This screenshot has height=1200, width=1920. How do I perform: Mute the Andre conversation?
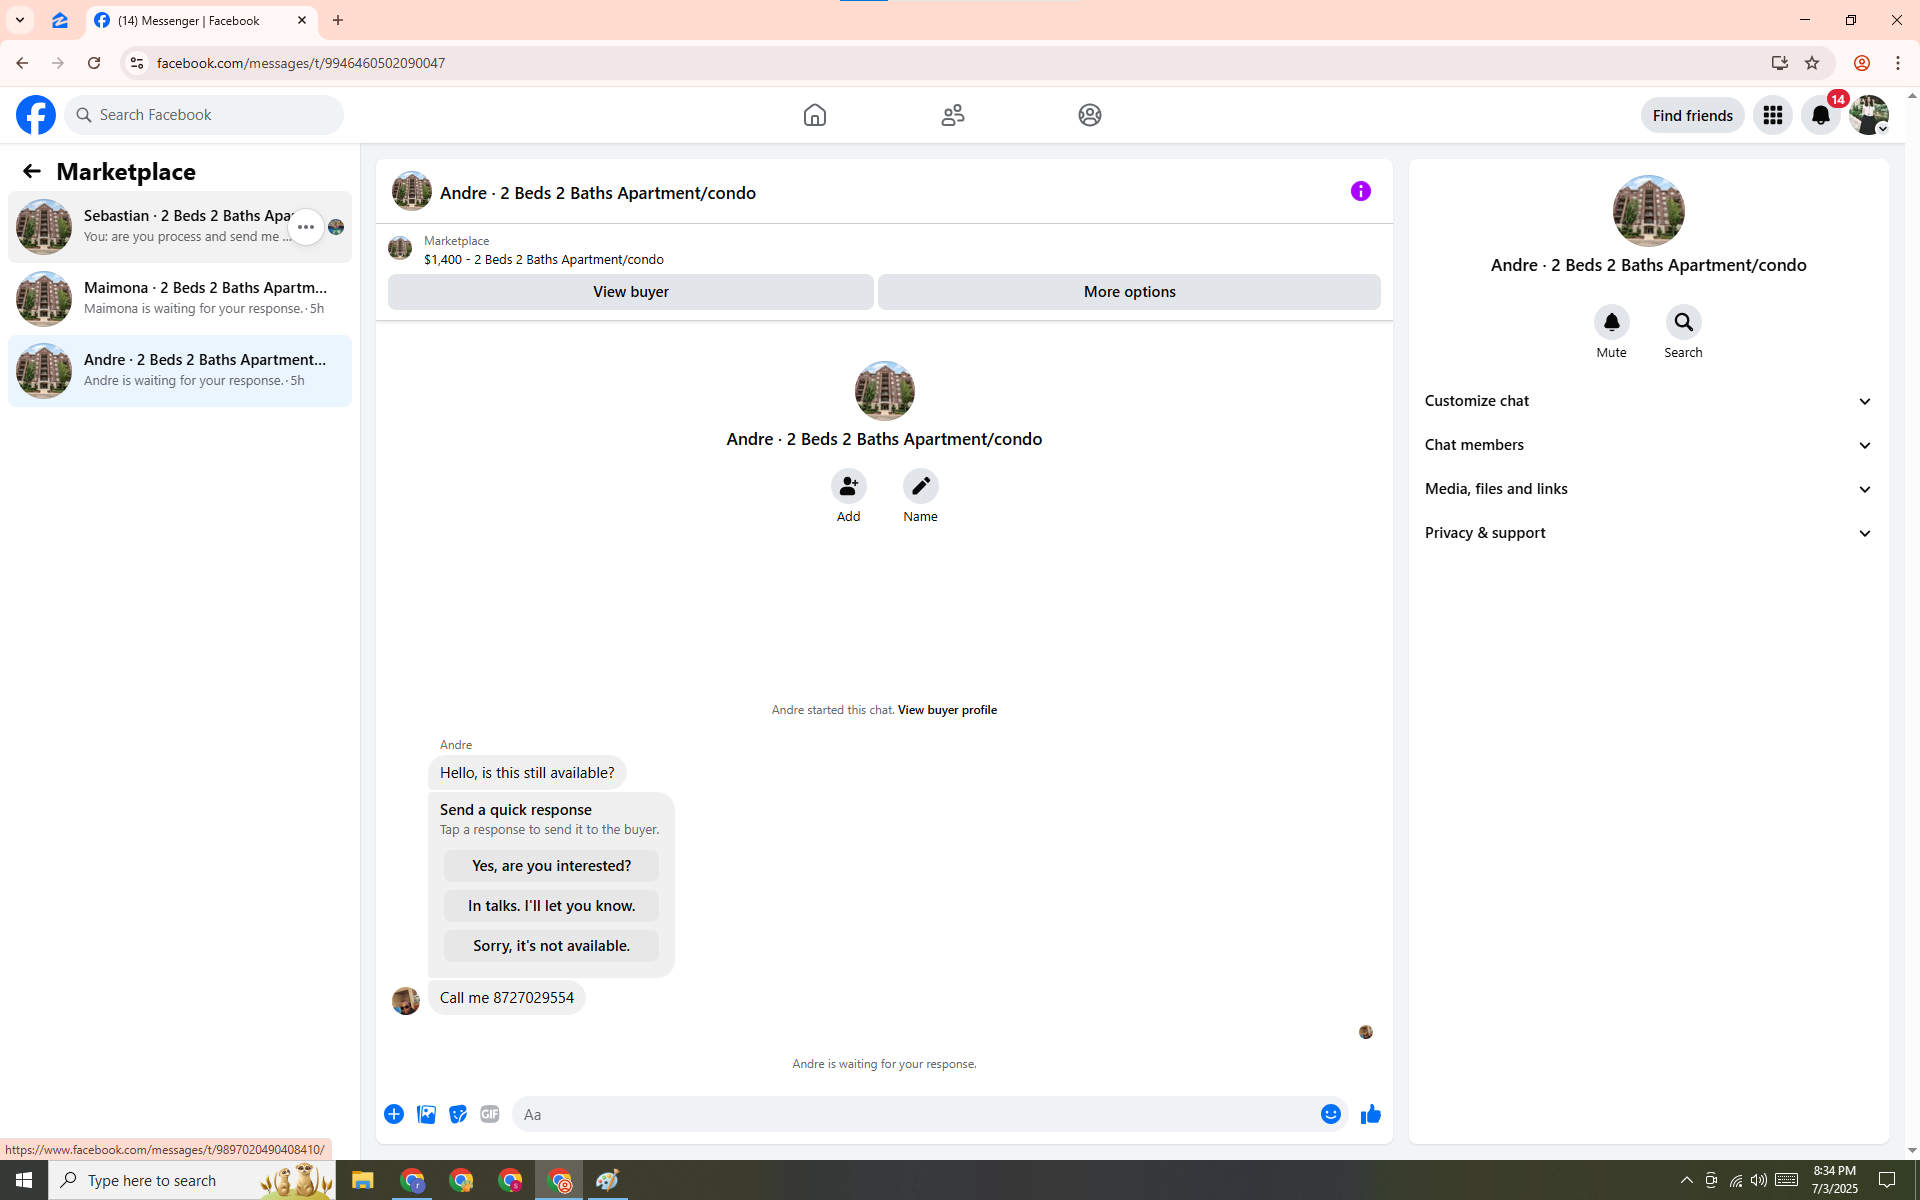click(x=1611, y=323)
